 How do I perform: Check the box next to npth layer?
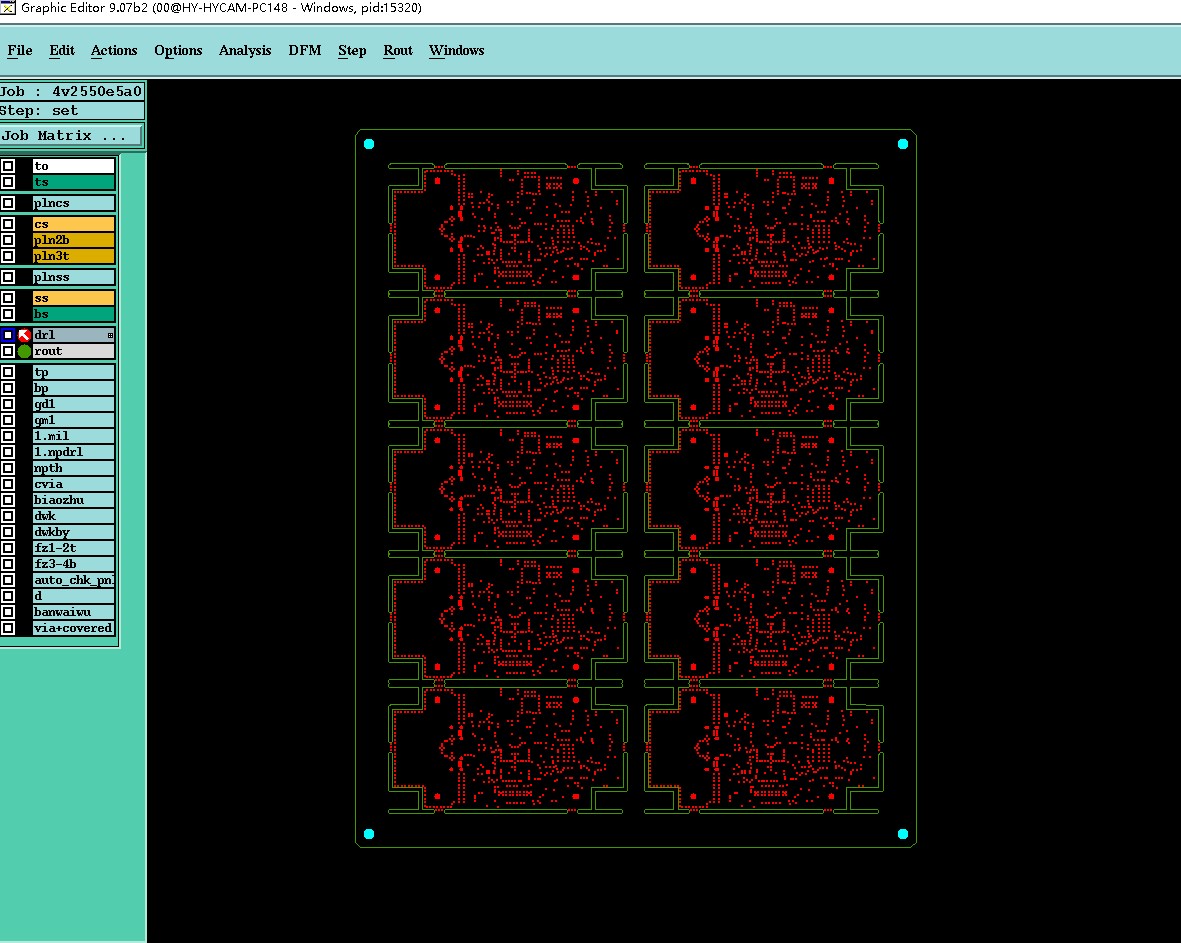(x=8, y=468)
